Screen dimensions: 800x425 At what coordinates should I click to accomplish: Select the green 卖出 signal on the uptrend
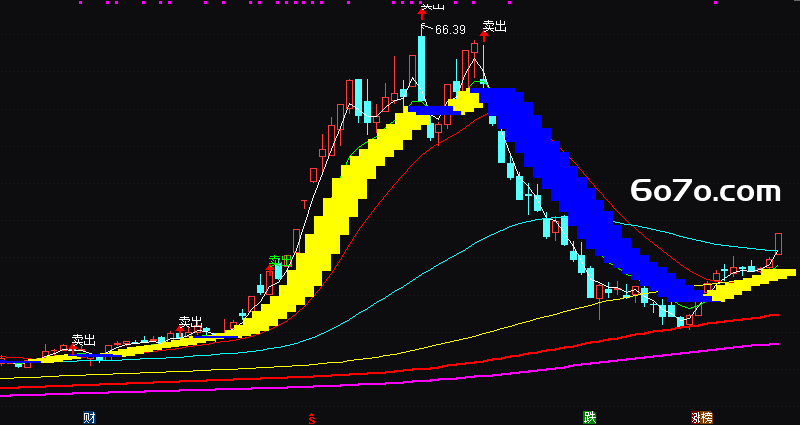pyautogui.click(x=280, y=261)
